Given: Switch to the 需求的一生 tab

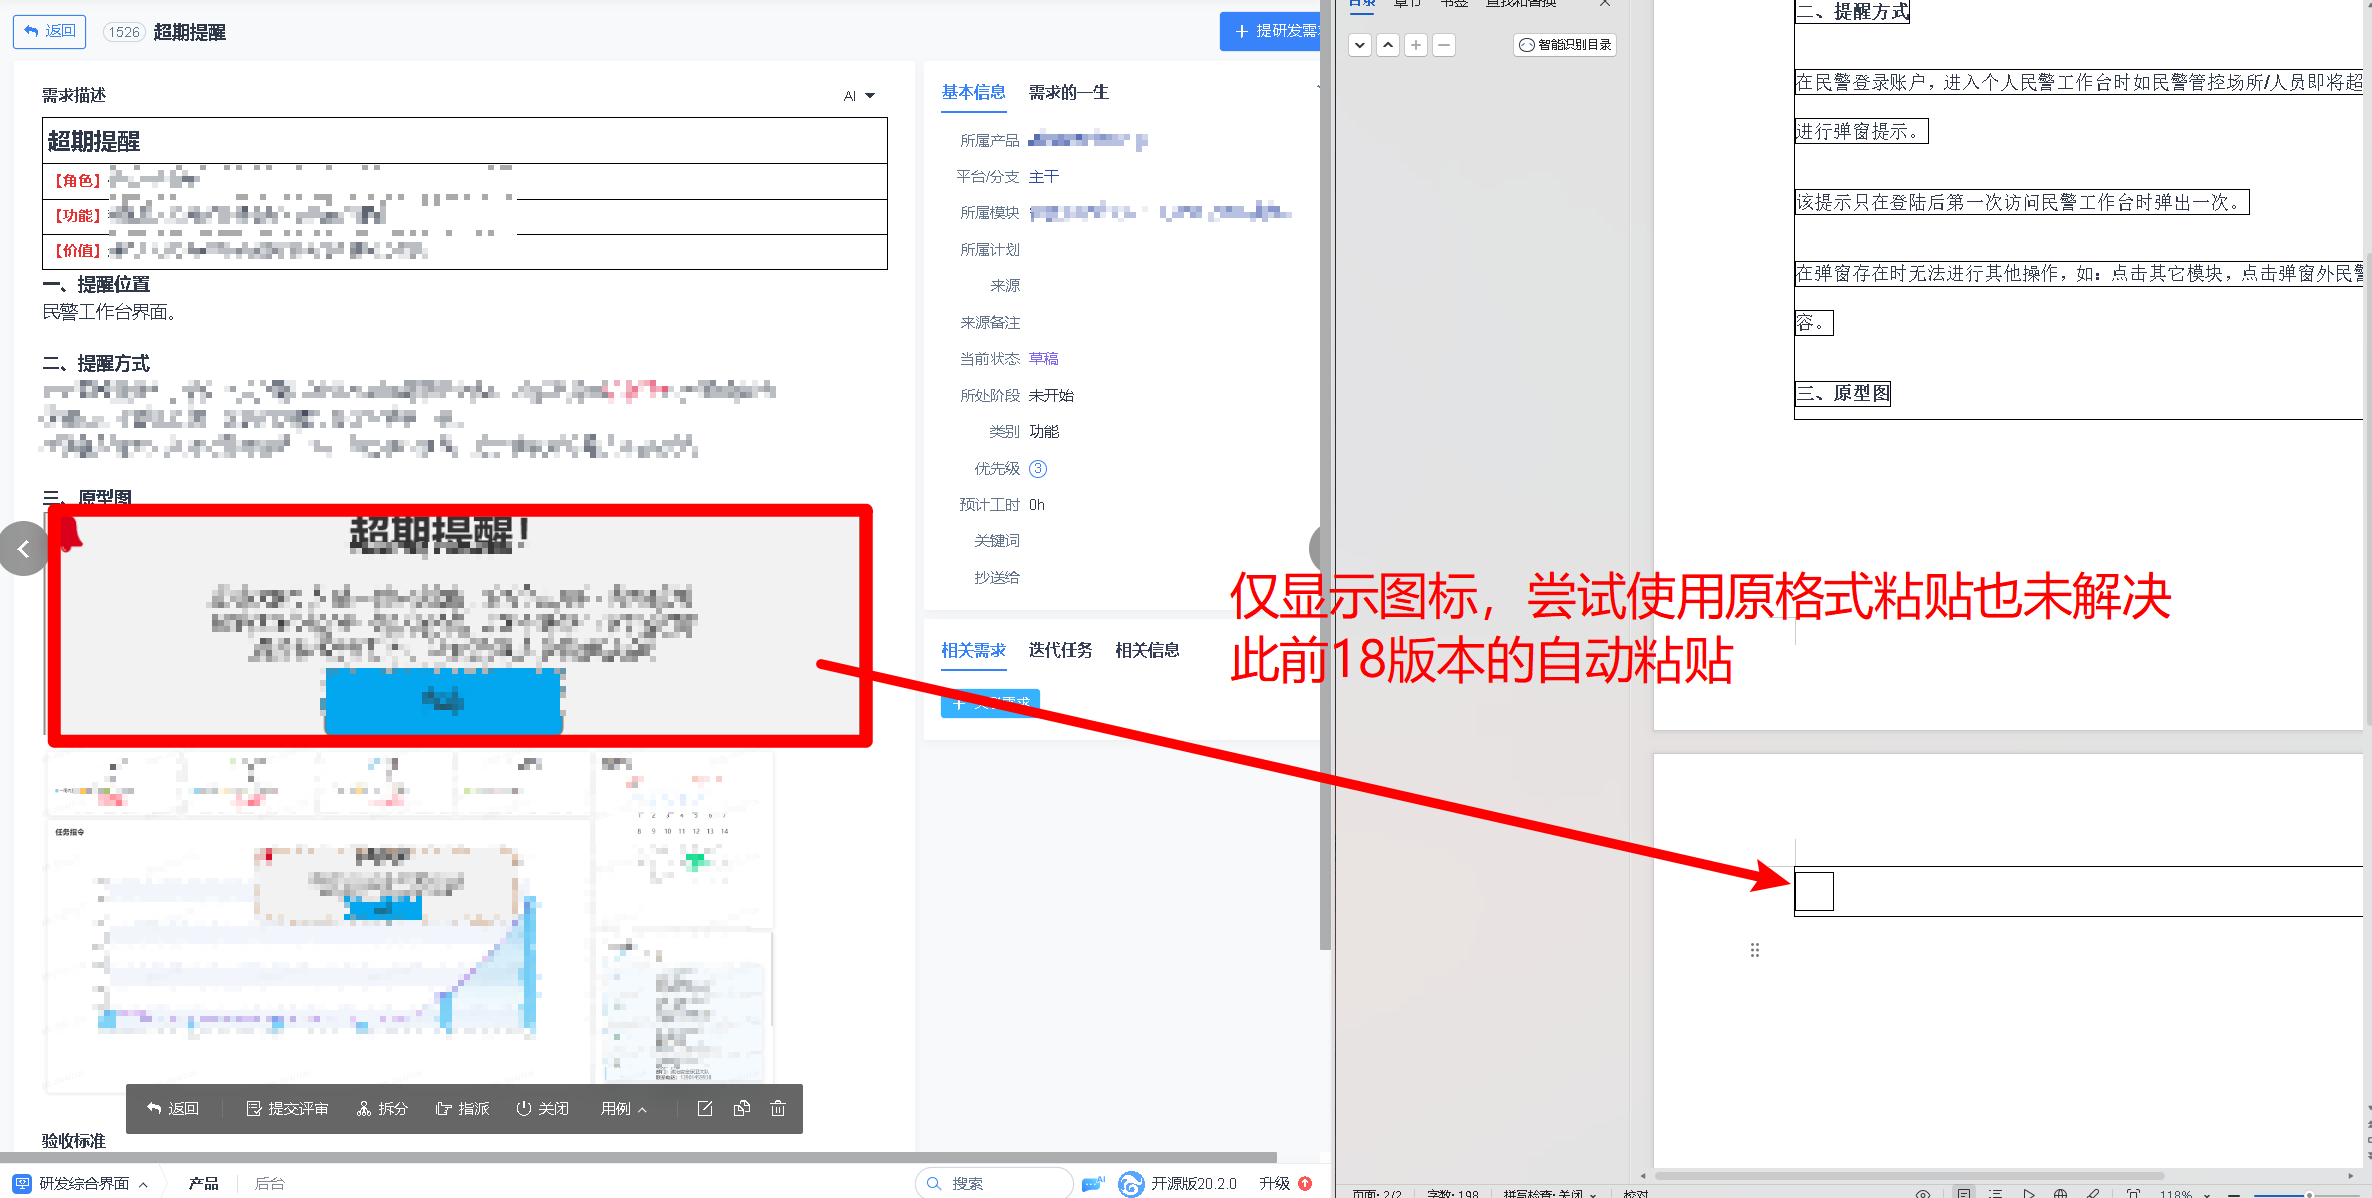Looking at the screenshot, I should (x=1068, y=92).
